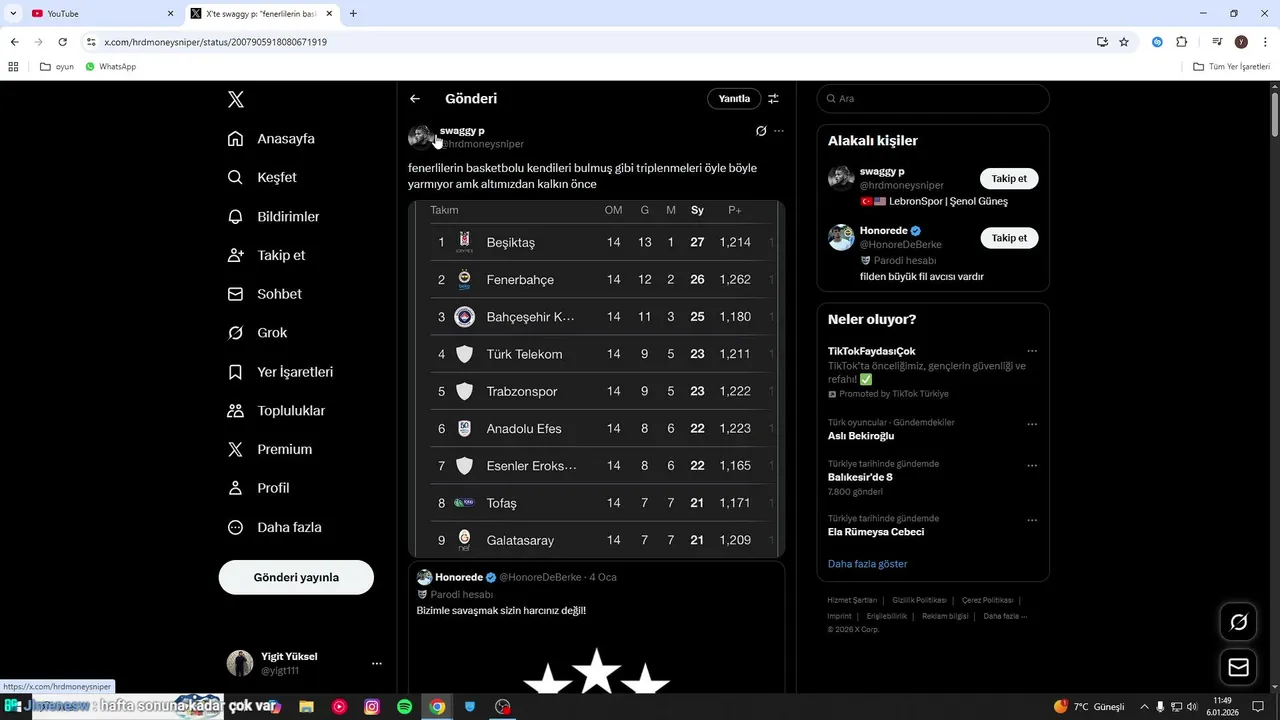Image resolution: width=1280 pixels, height=720 pixels.
Task: Open options for TikTokFaydasıÇok promoted trend
Action: coord(1032,351)
